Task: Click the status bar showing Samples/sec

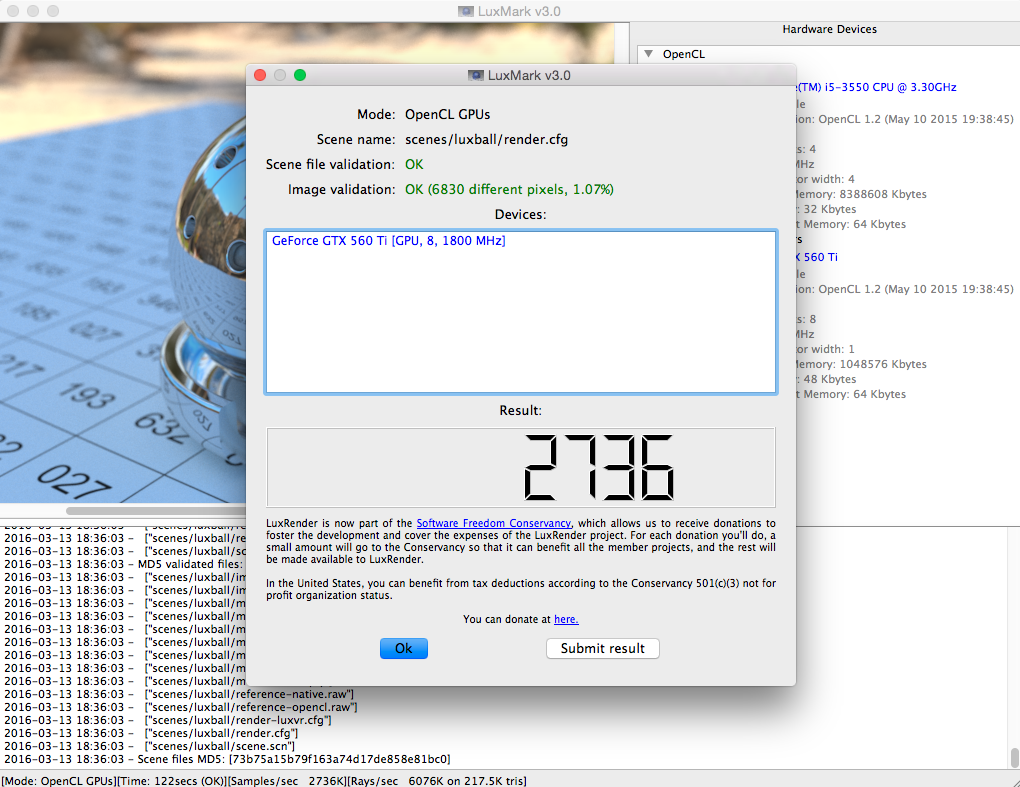Action: pos(264,780)
